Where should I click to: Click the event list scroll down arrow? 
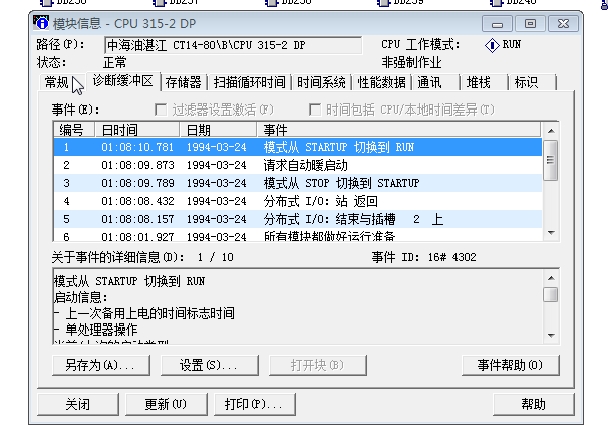(551, 233)
